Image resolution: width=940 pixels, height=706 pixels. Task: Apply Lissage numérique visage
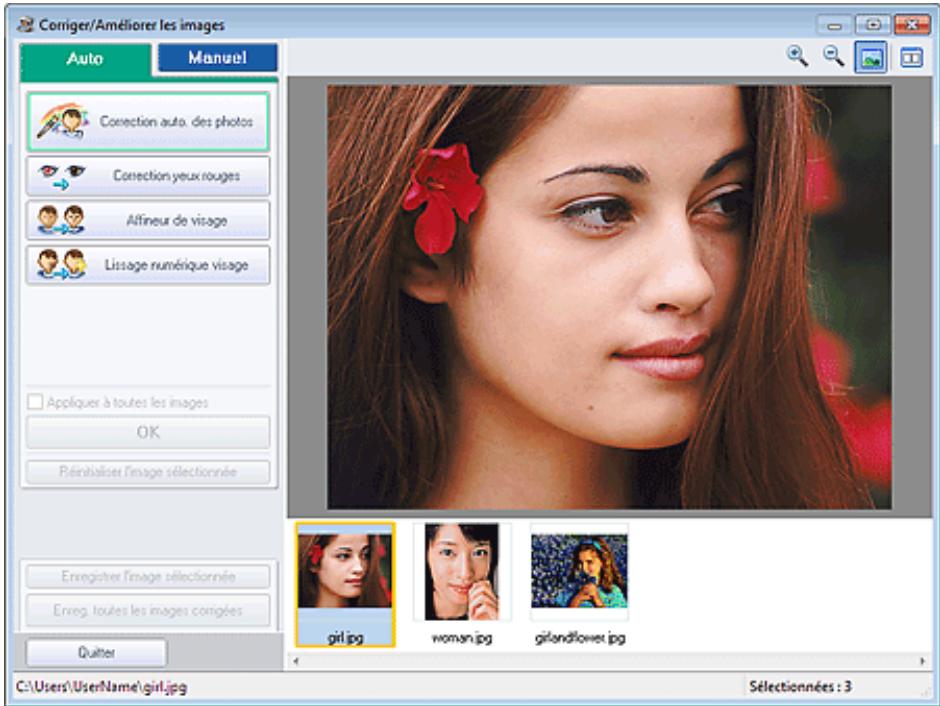(x=147, y=265)
